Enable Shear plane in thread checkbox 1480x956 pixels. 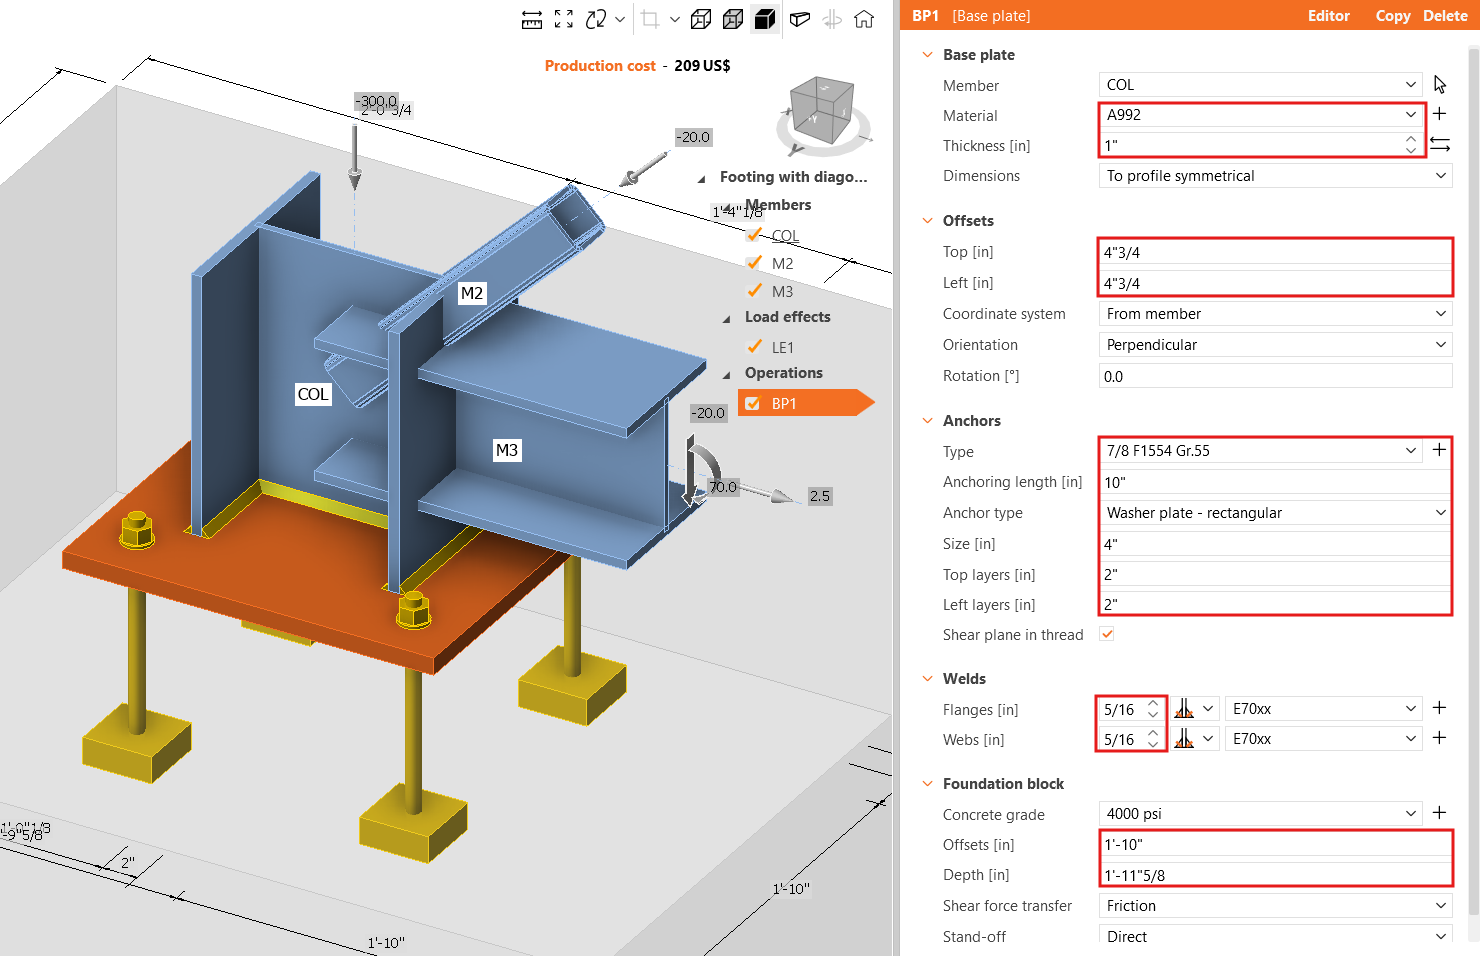[x=1106, y=633]
